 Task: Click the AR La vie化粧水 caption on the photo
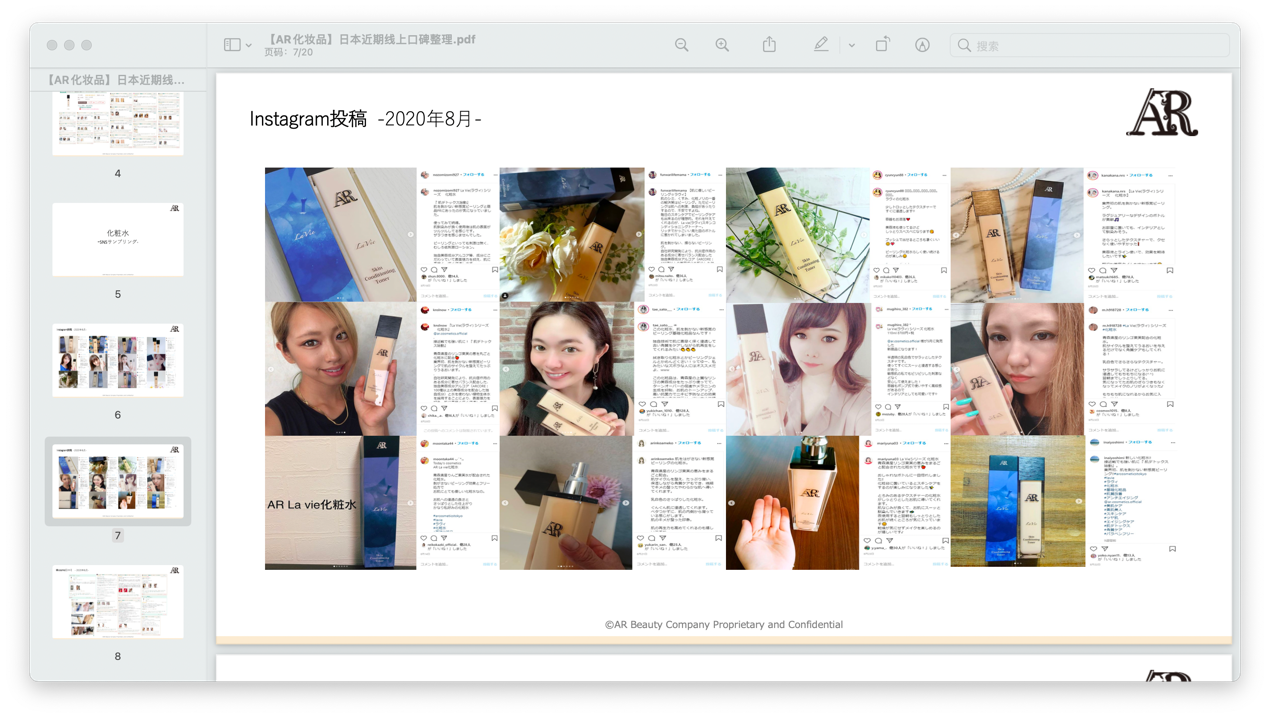[x=312, y=505]
